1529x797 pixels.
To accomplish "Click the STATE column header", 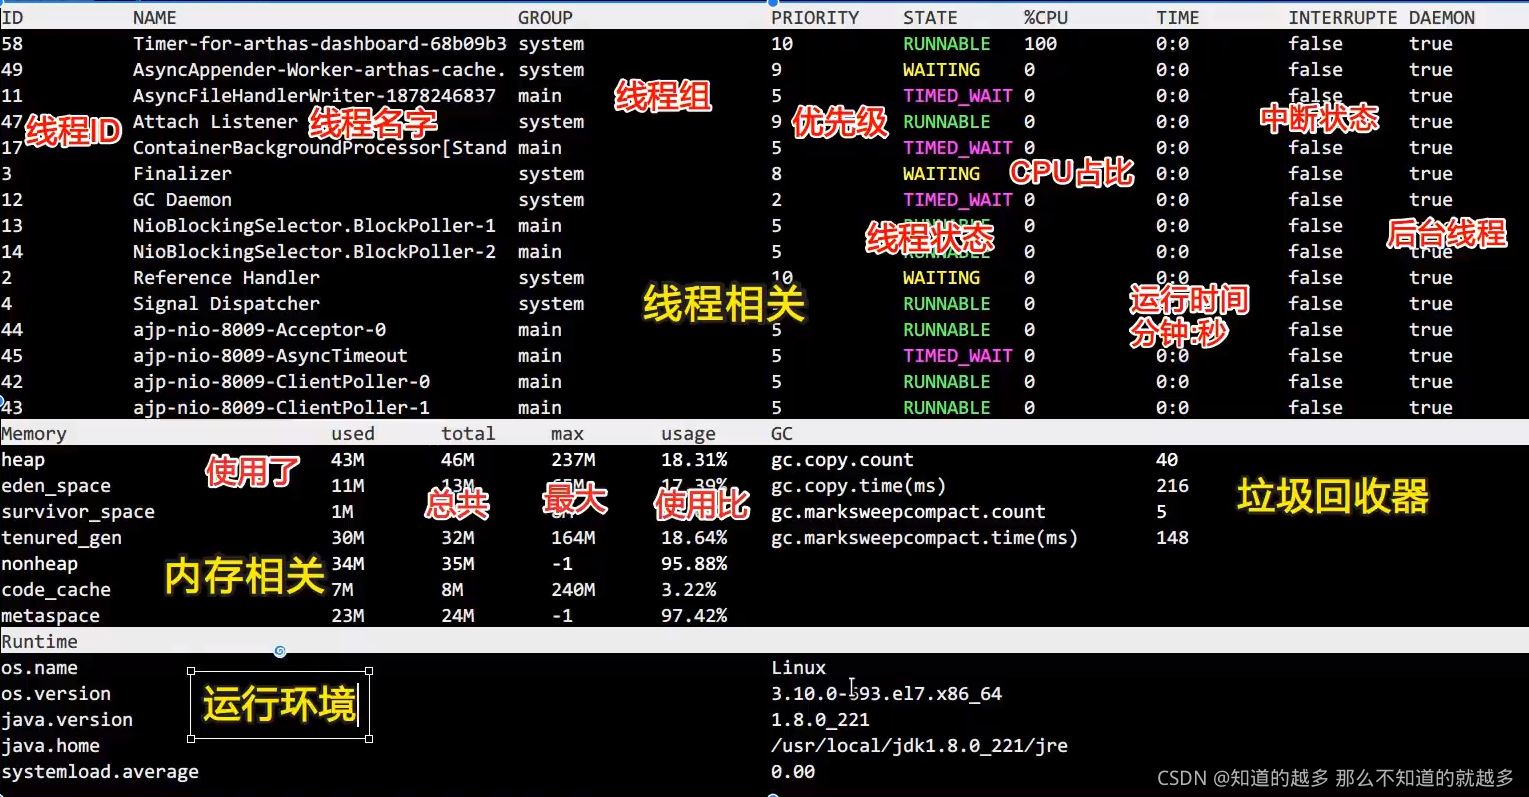I will (x=930, y=18).
